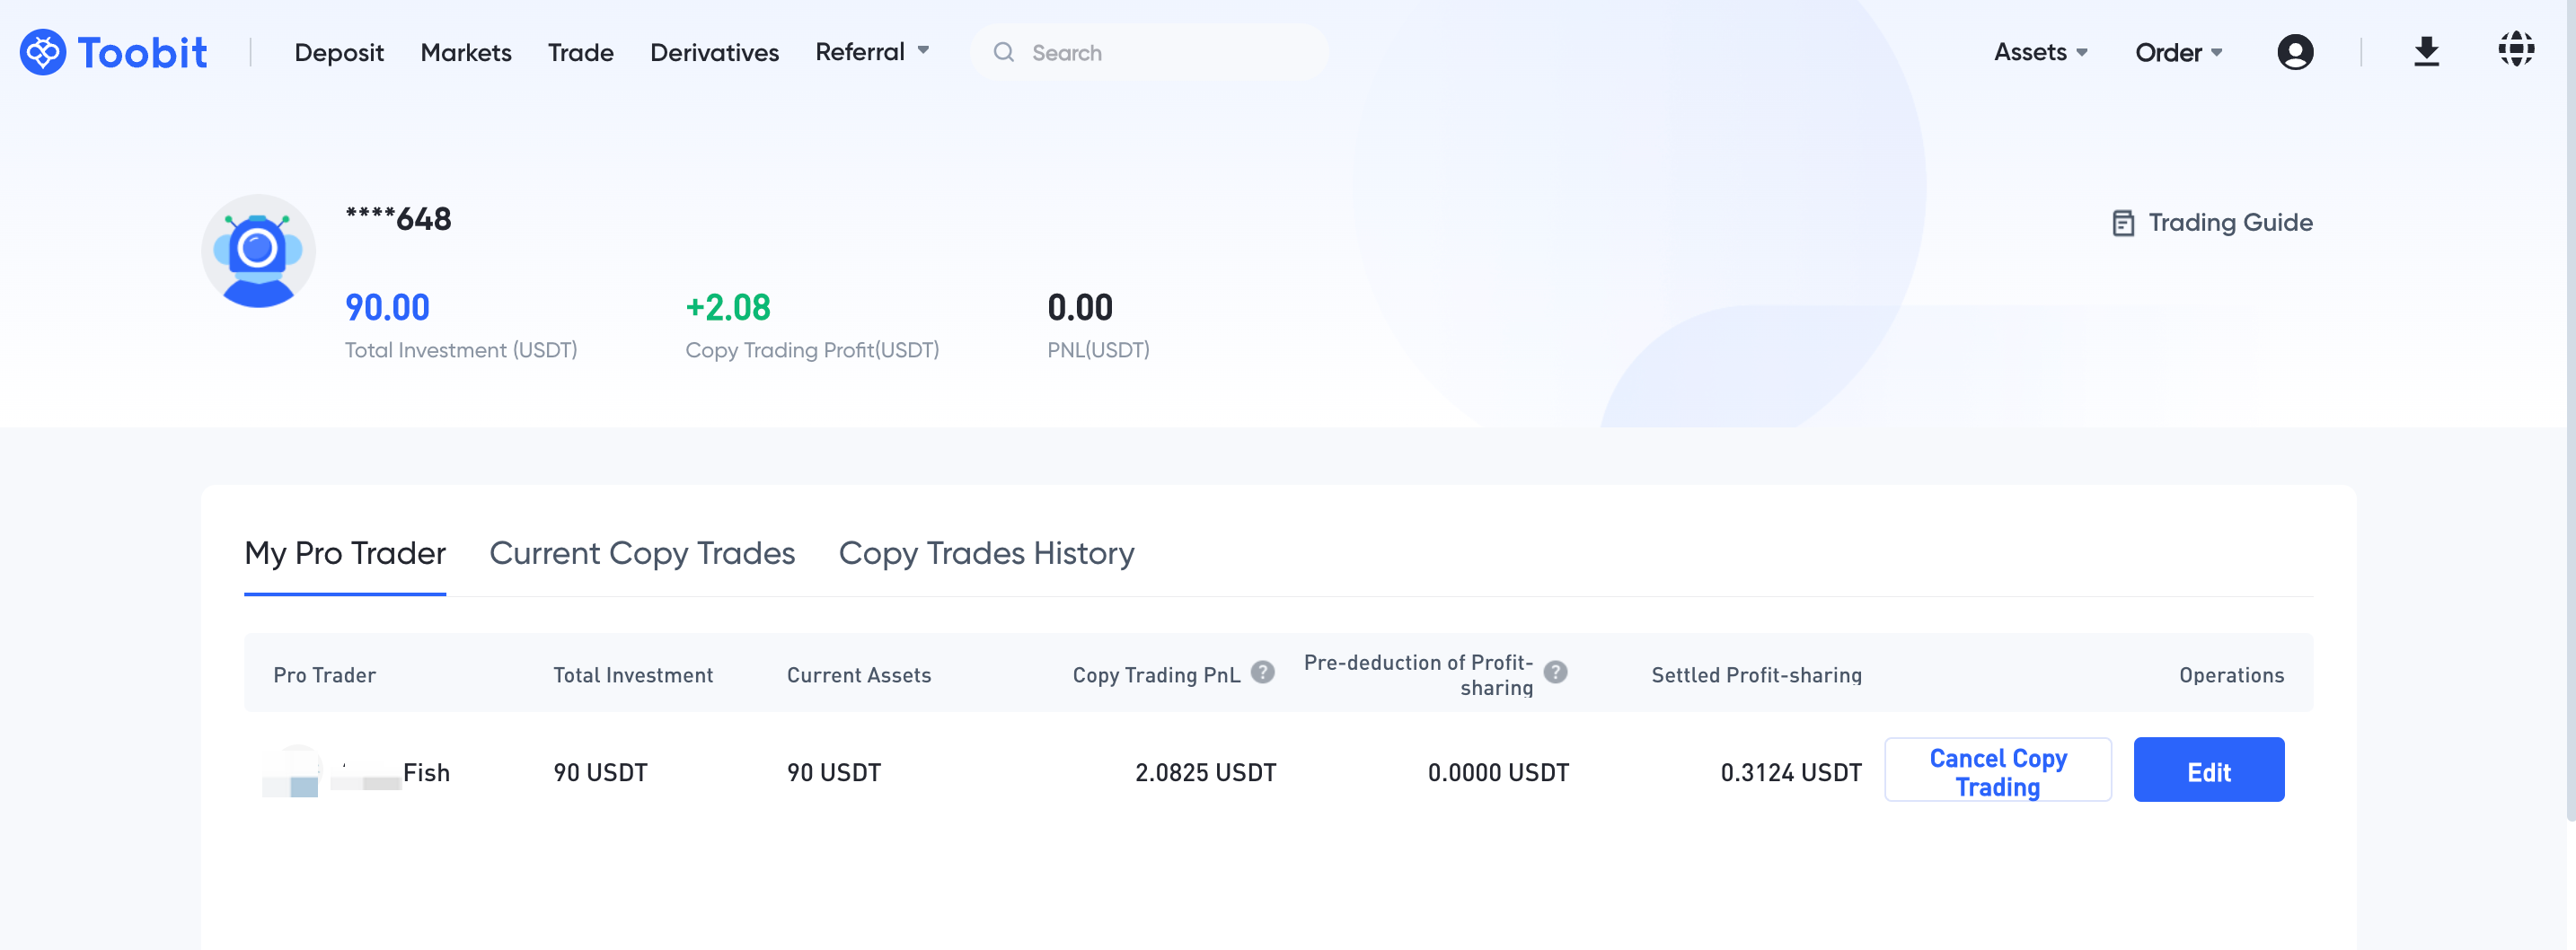
Task: Expand the Referral dropdown menu
Action: 872,52
